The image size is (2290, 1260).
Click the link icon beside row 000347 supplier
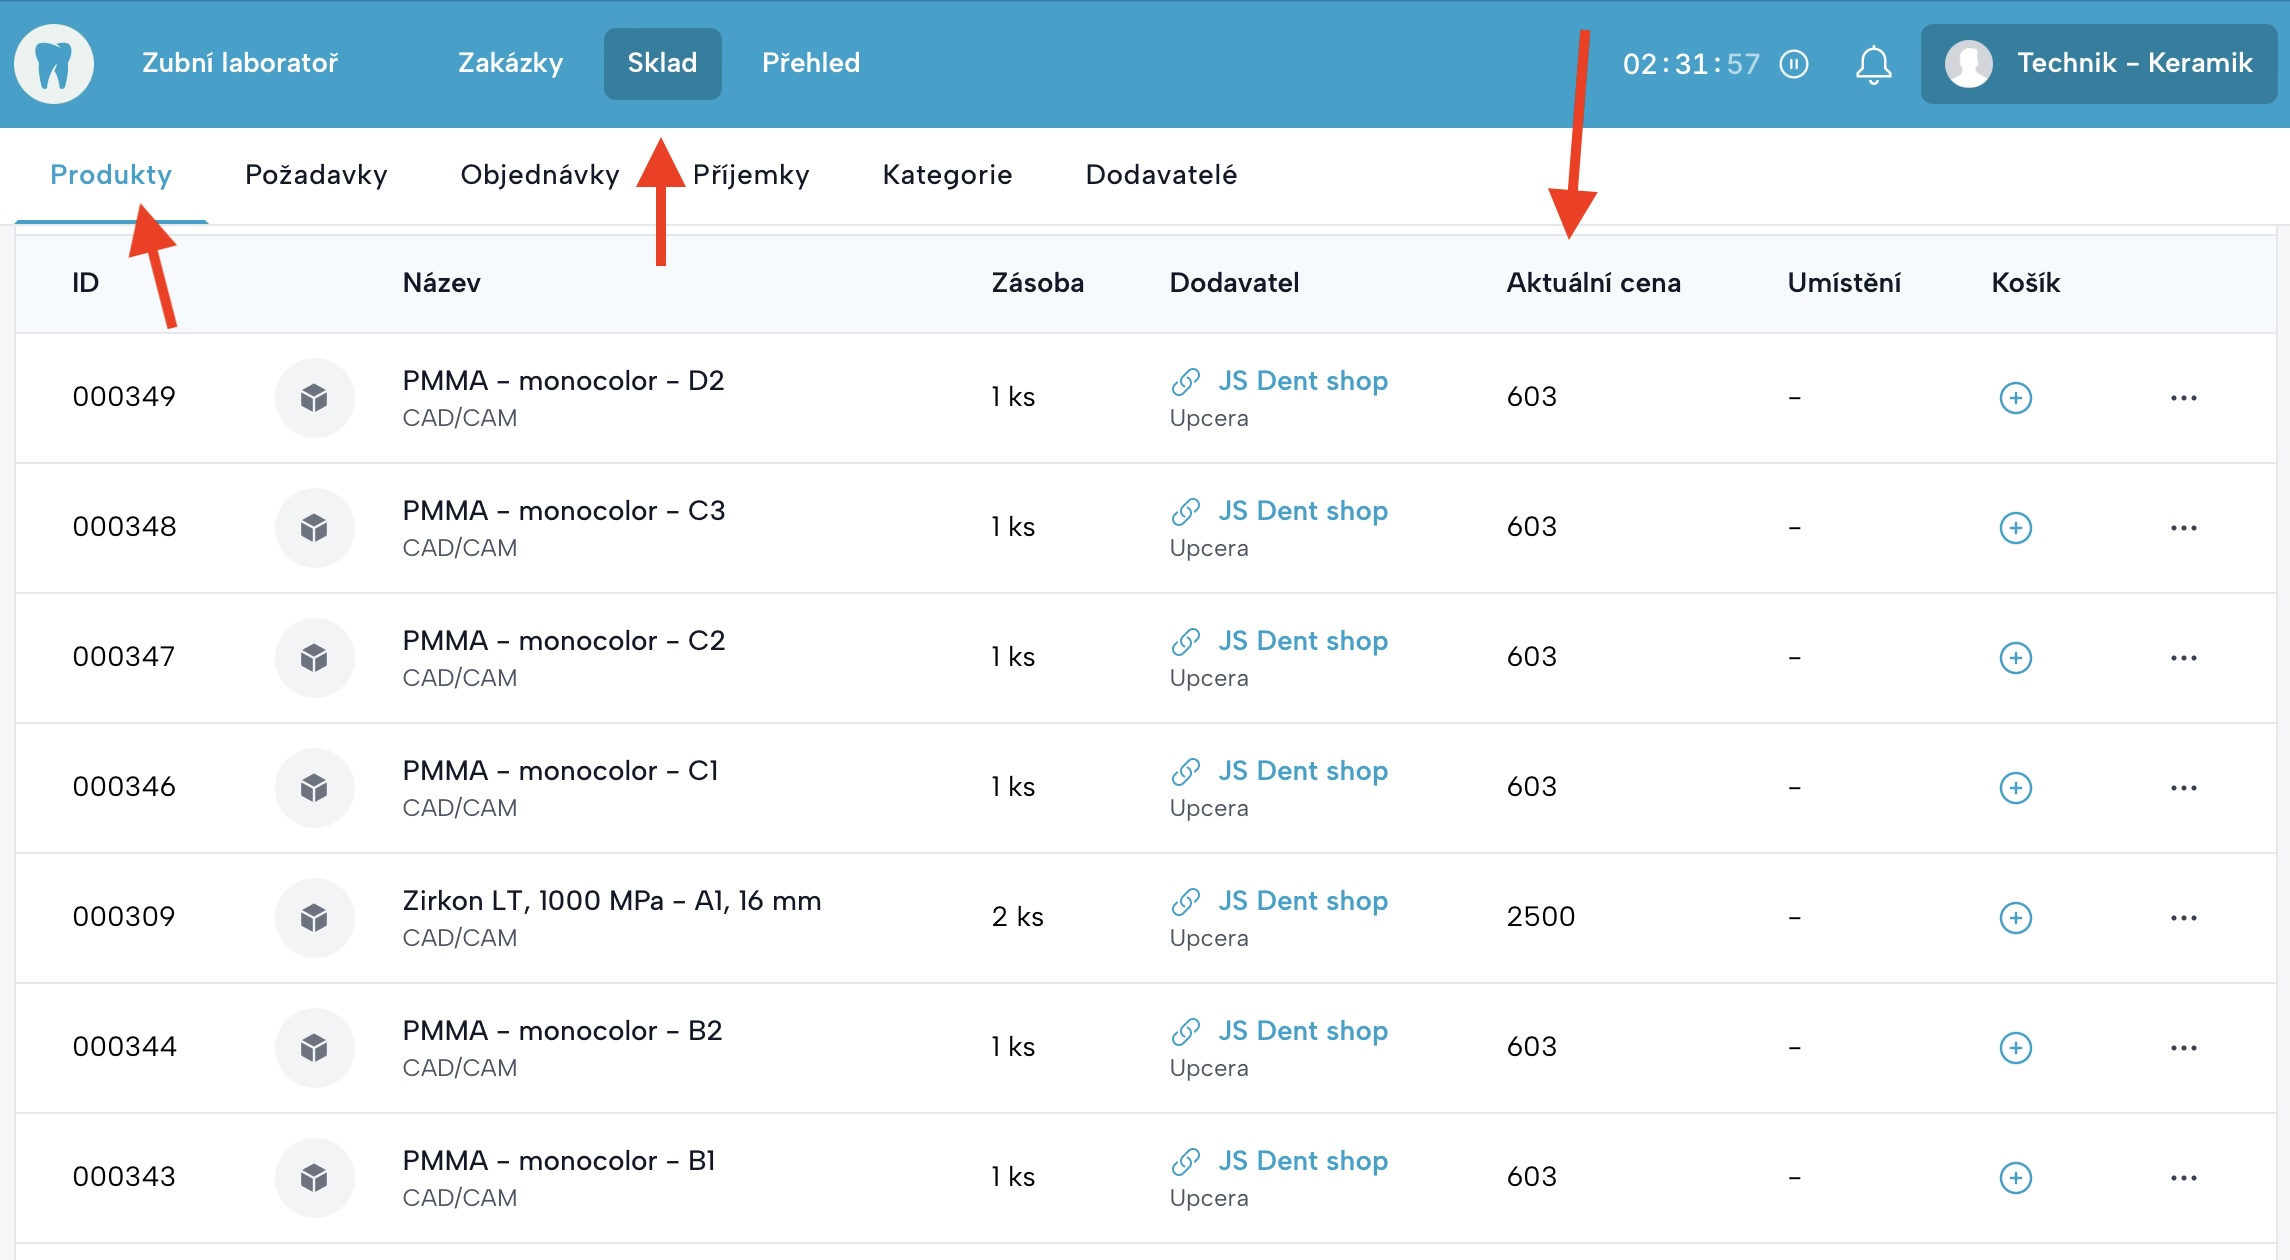coord(1185,641)
